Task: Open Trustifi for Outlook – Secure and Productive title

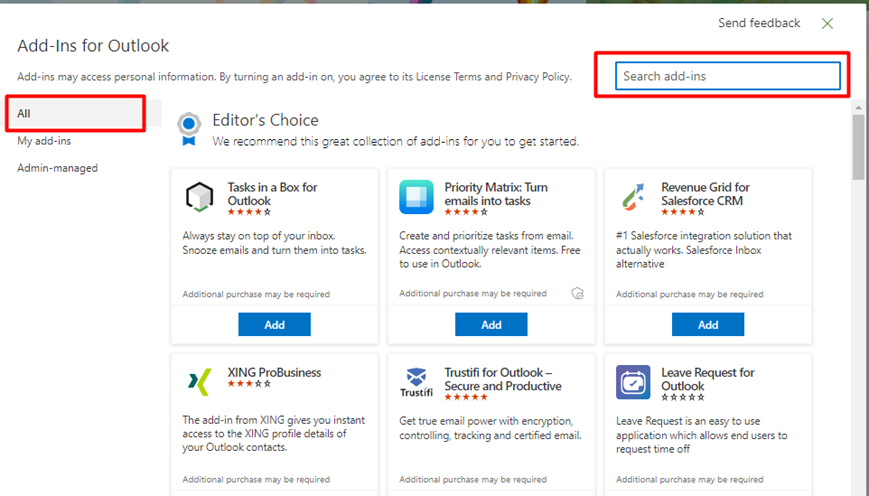Action: (x=503, y=379)
